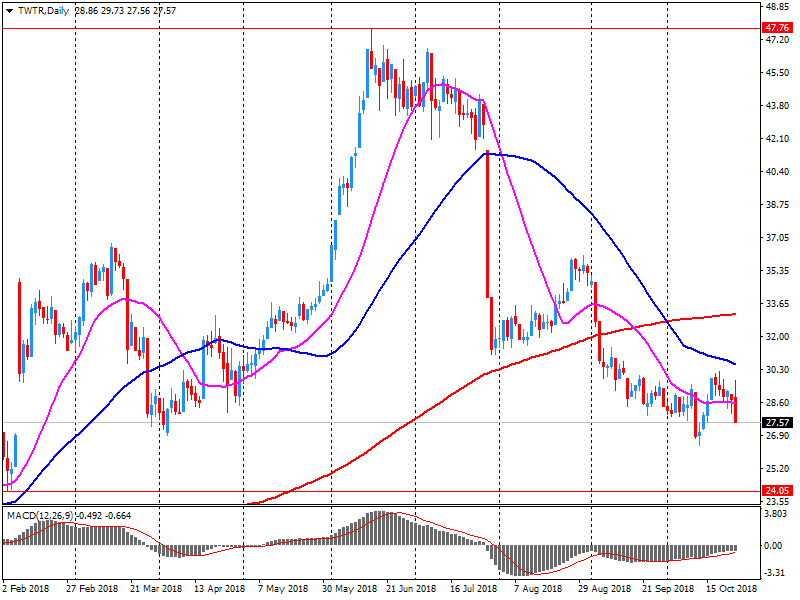800x600 pixels.
Task: Select the MACD scale value 0.00
Action: [x=773, y=546]
